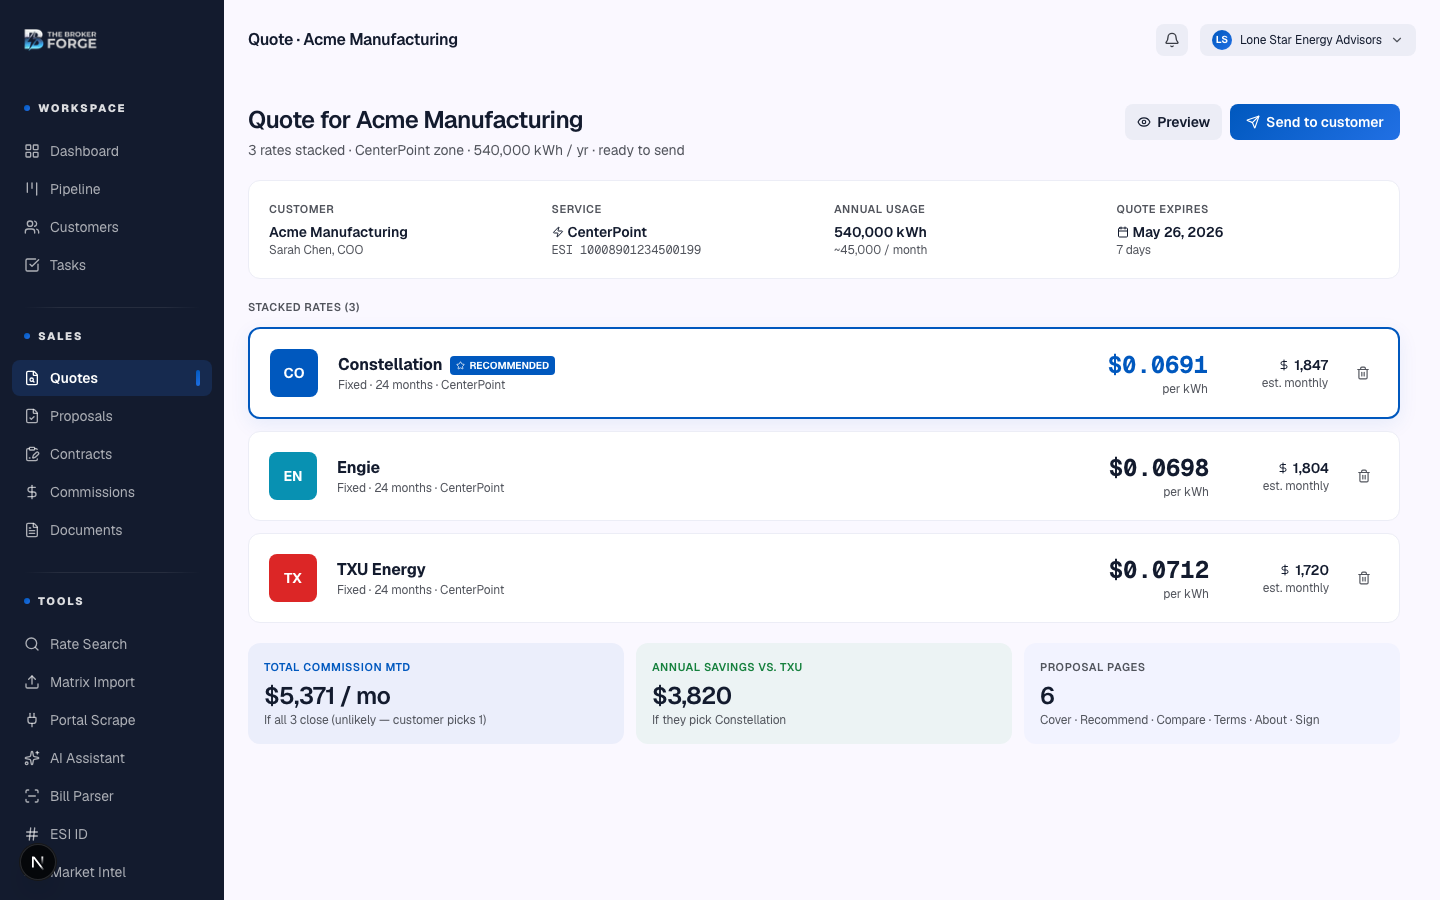Click the Acme Manufacturing customer name
This screenshot has width=1440, height=900.
[x=338, y=232]
